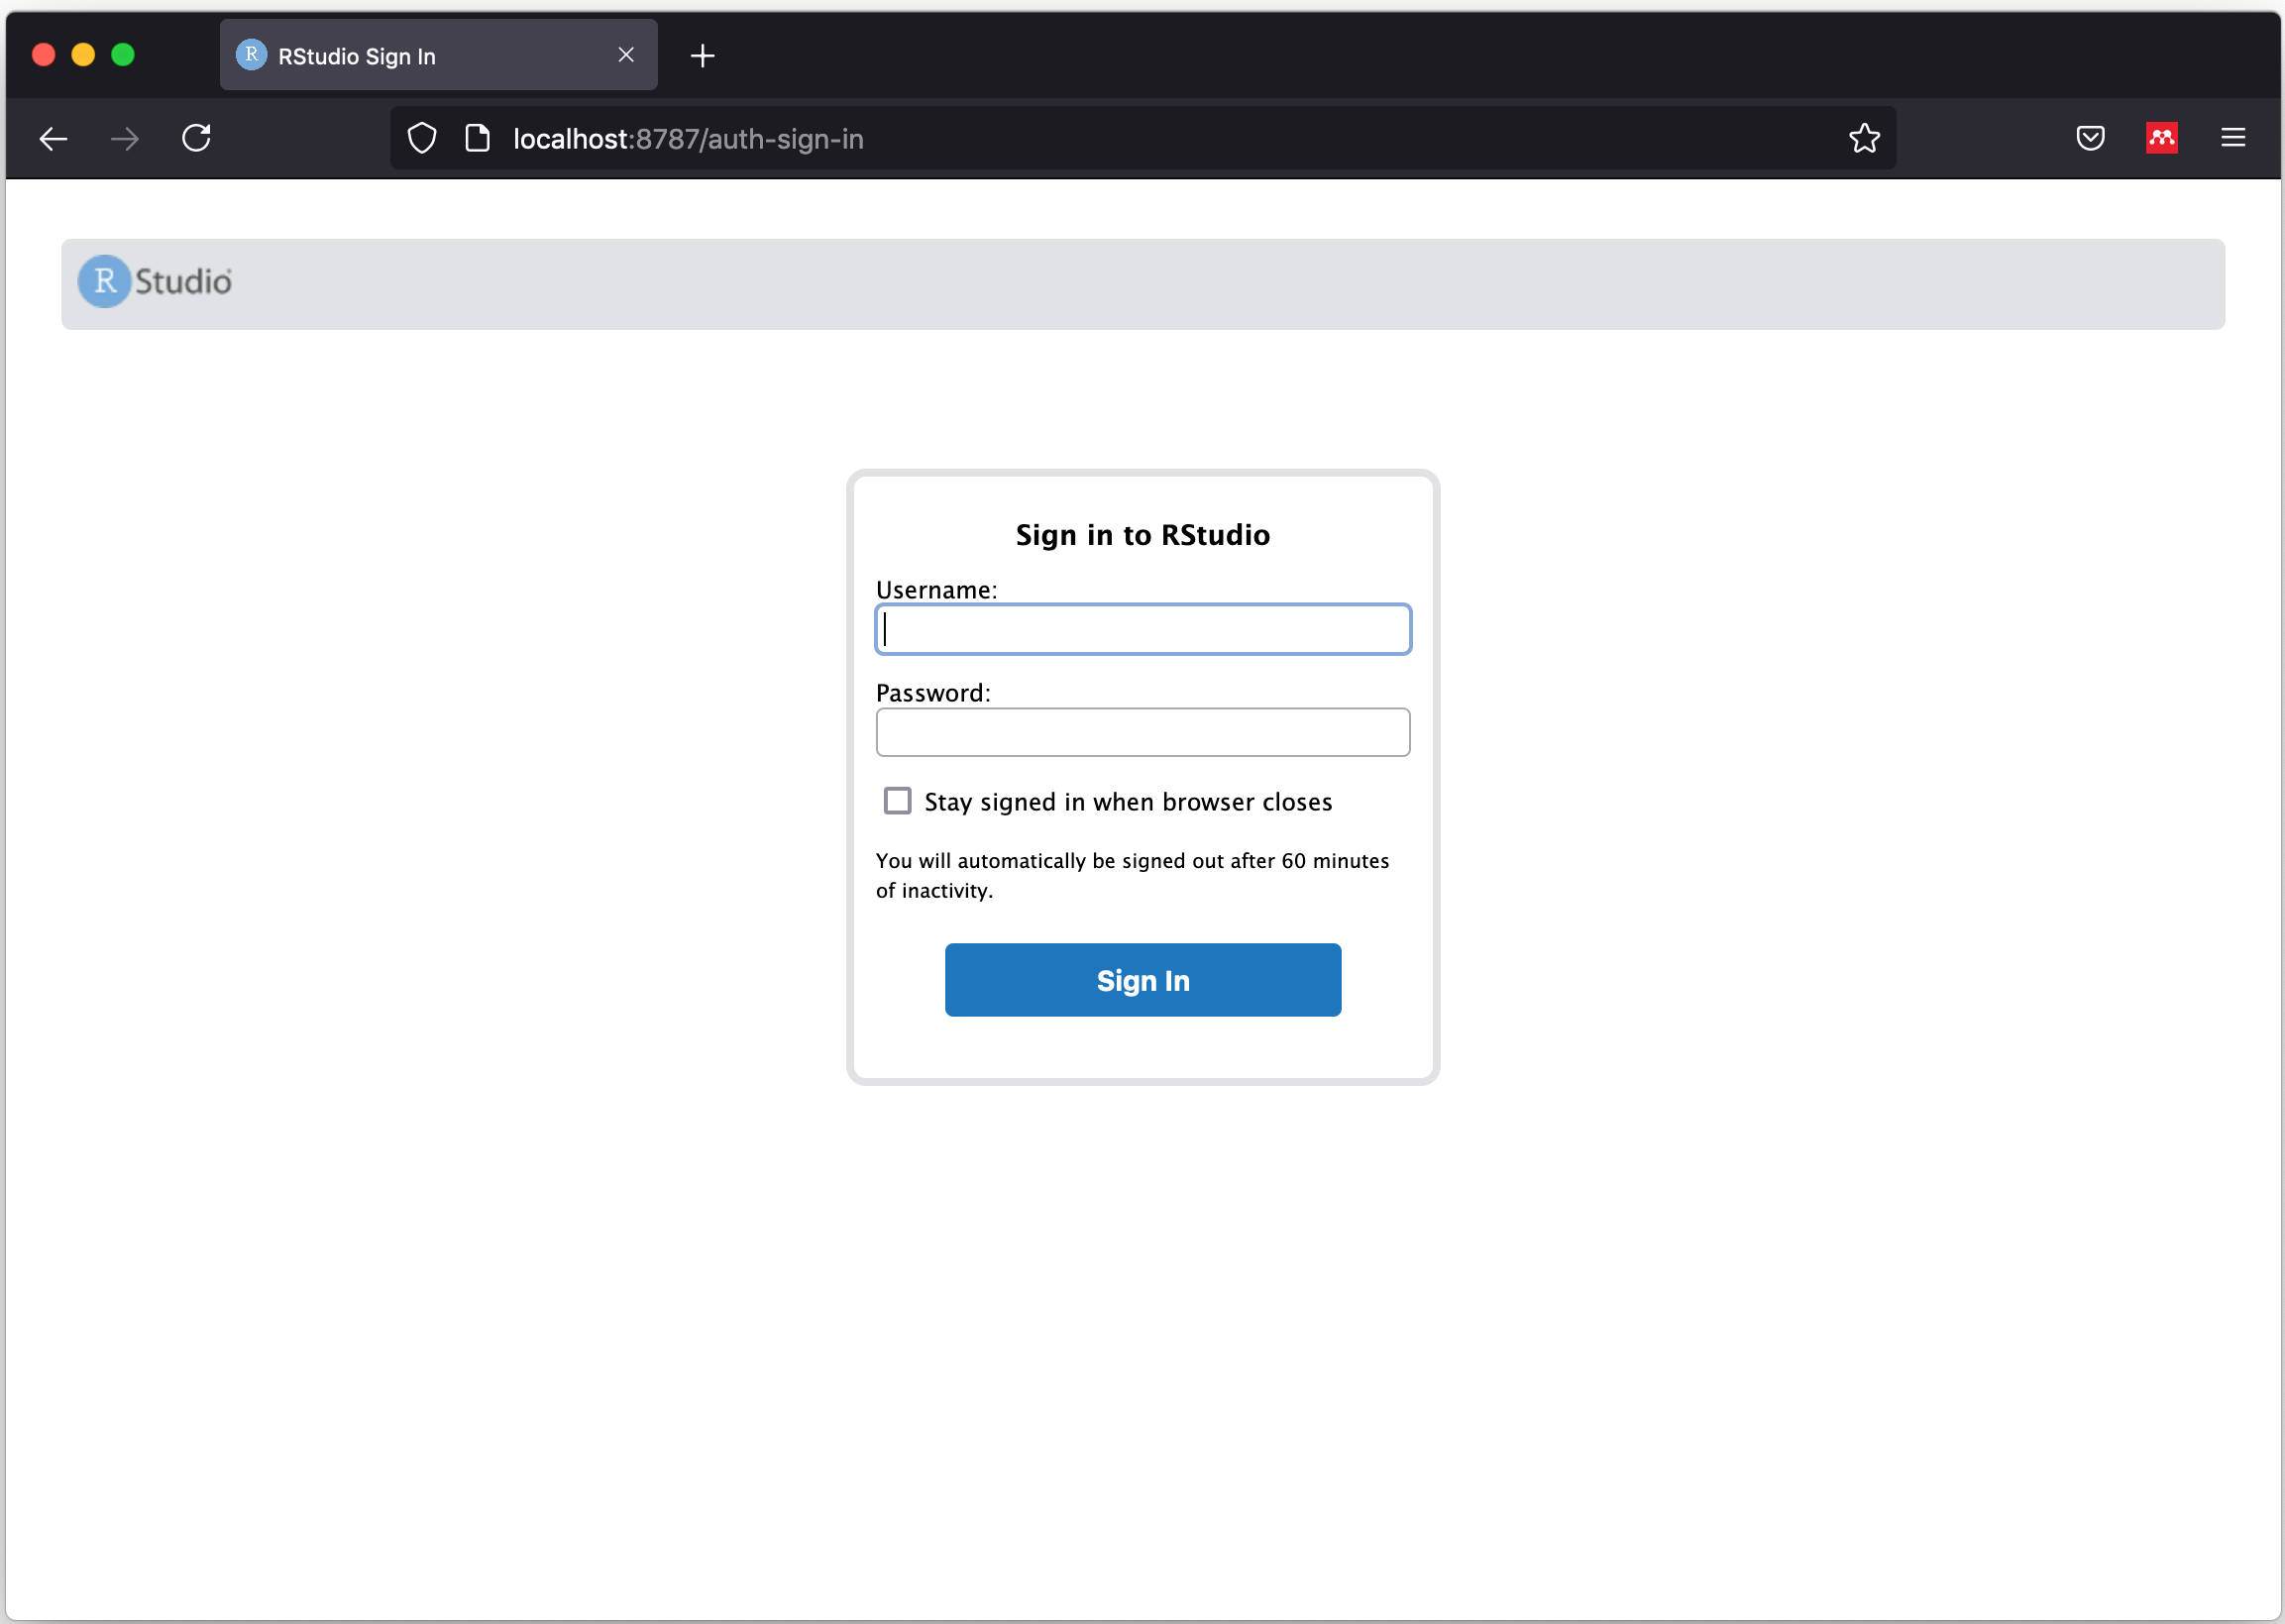The height and width of the screenshot is (1624, 2285).
Task: Focus the Username input field
Action: coord(1143,630)
